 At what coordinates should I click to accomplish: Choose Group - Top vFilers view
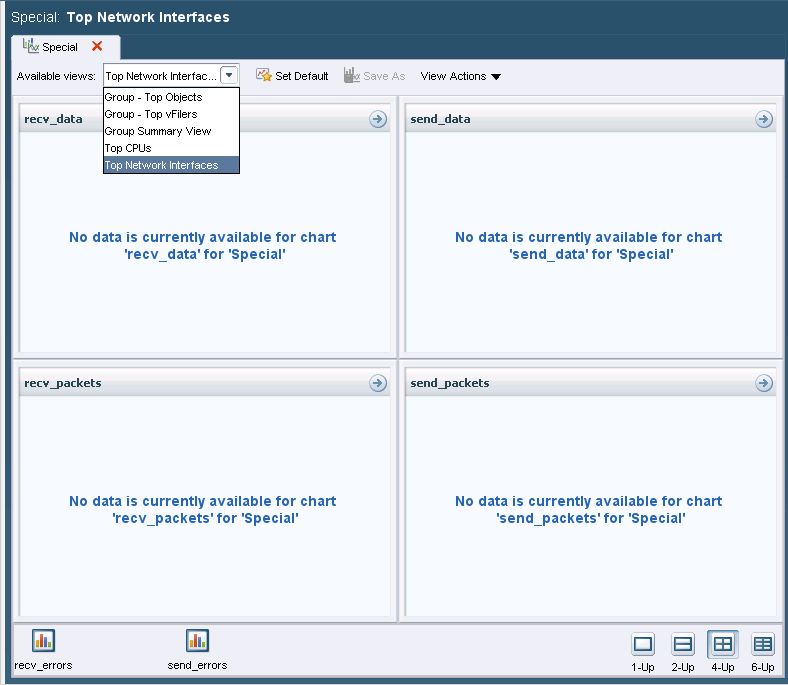171,114
